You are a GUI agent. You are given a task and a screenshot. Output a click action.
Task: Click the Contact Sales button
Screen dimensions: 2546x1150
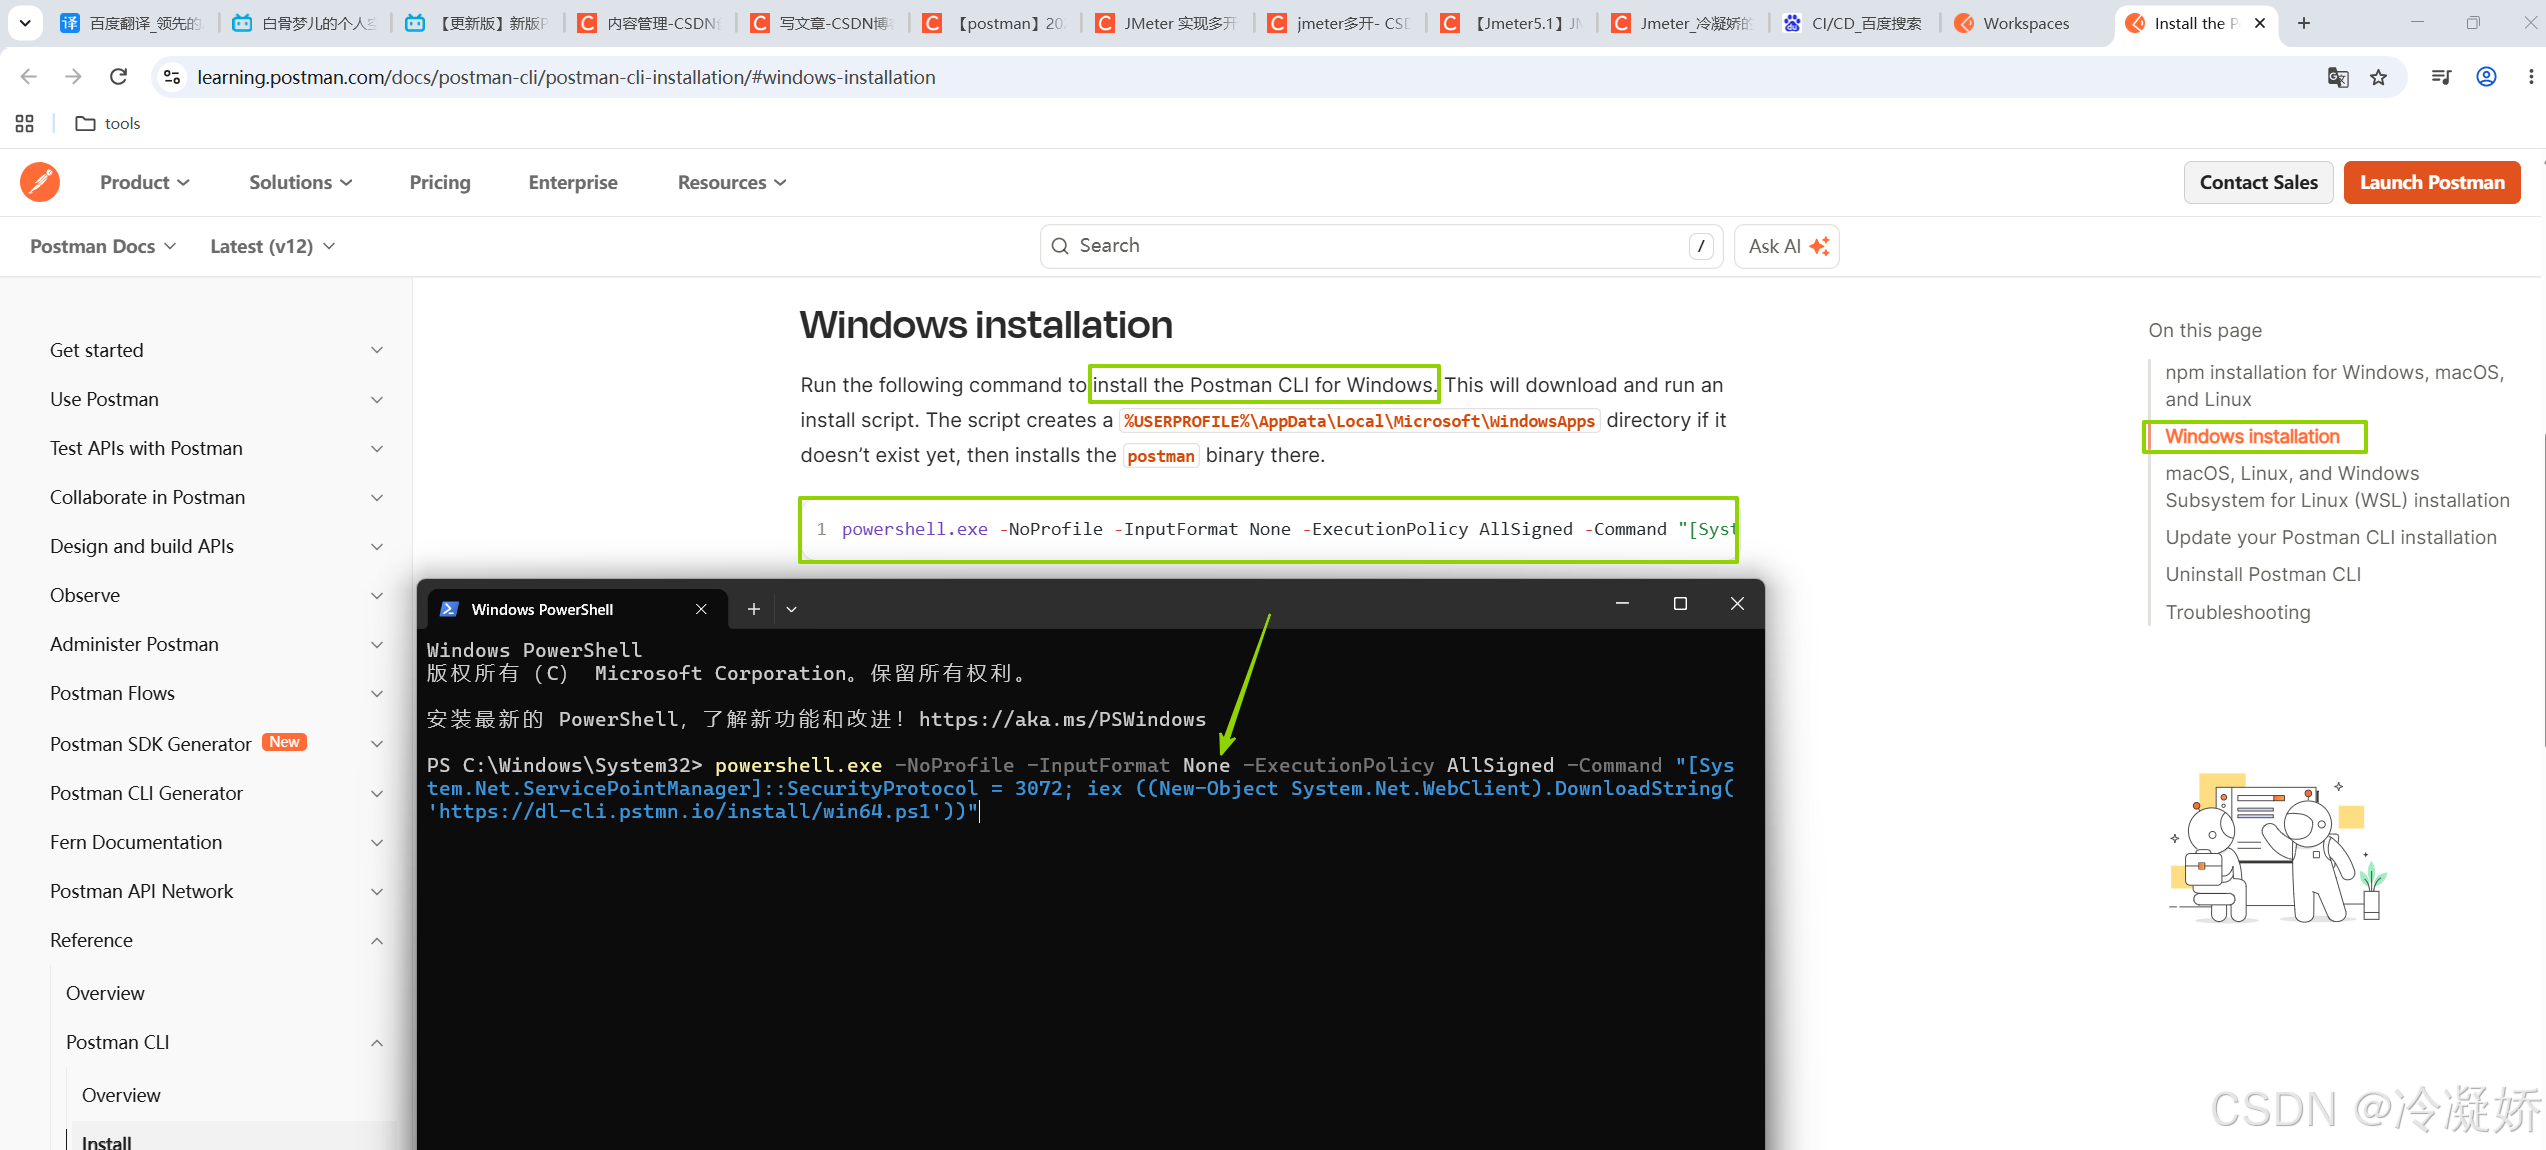click(2258, 182)
